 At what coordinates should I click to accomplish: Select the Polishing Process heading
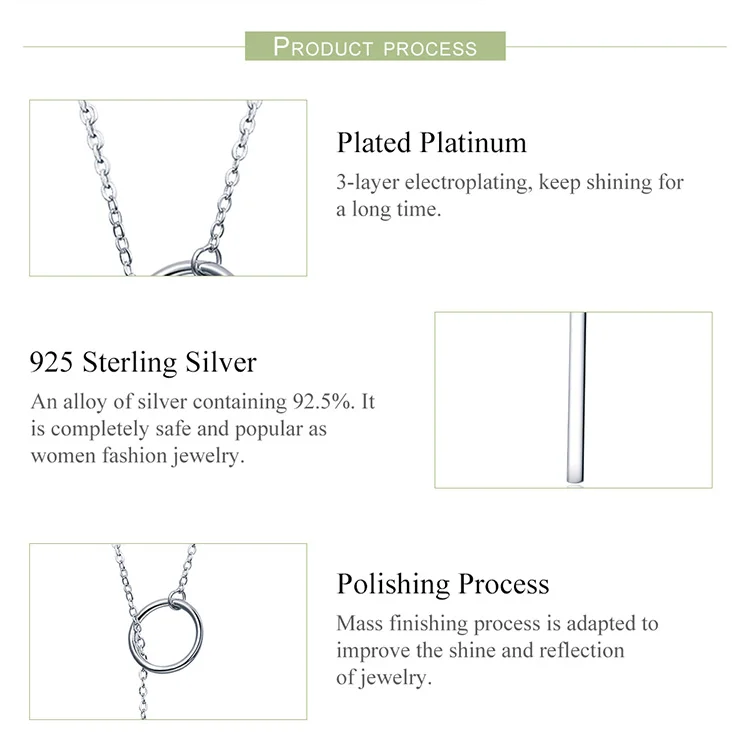click(443, 584)
